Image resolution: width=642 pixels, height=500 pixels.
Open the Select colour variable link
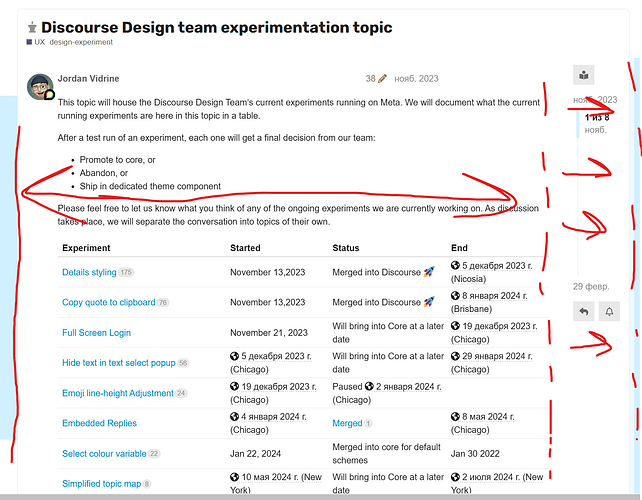(104, 454)
